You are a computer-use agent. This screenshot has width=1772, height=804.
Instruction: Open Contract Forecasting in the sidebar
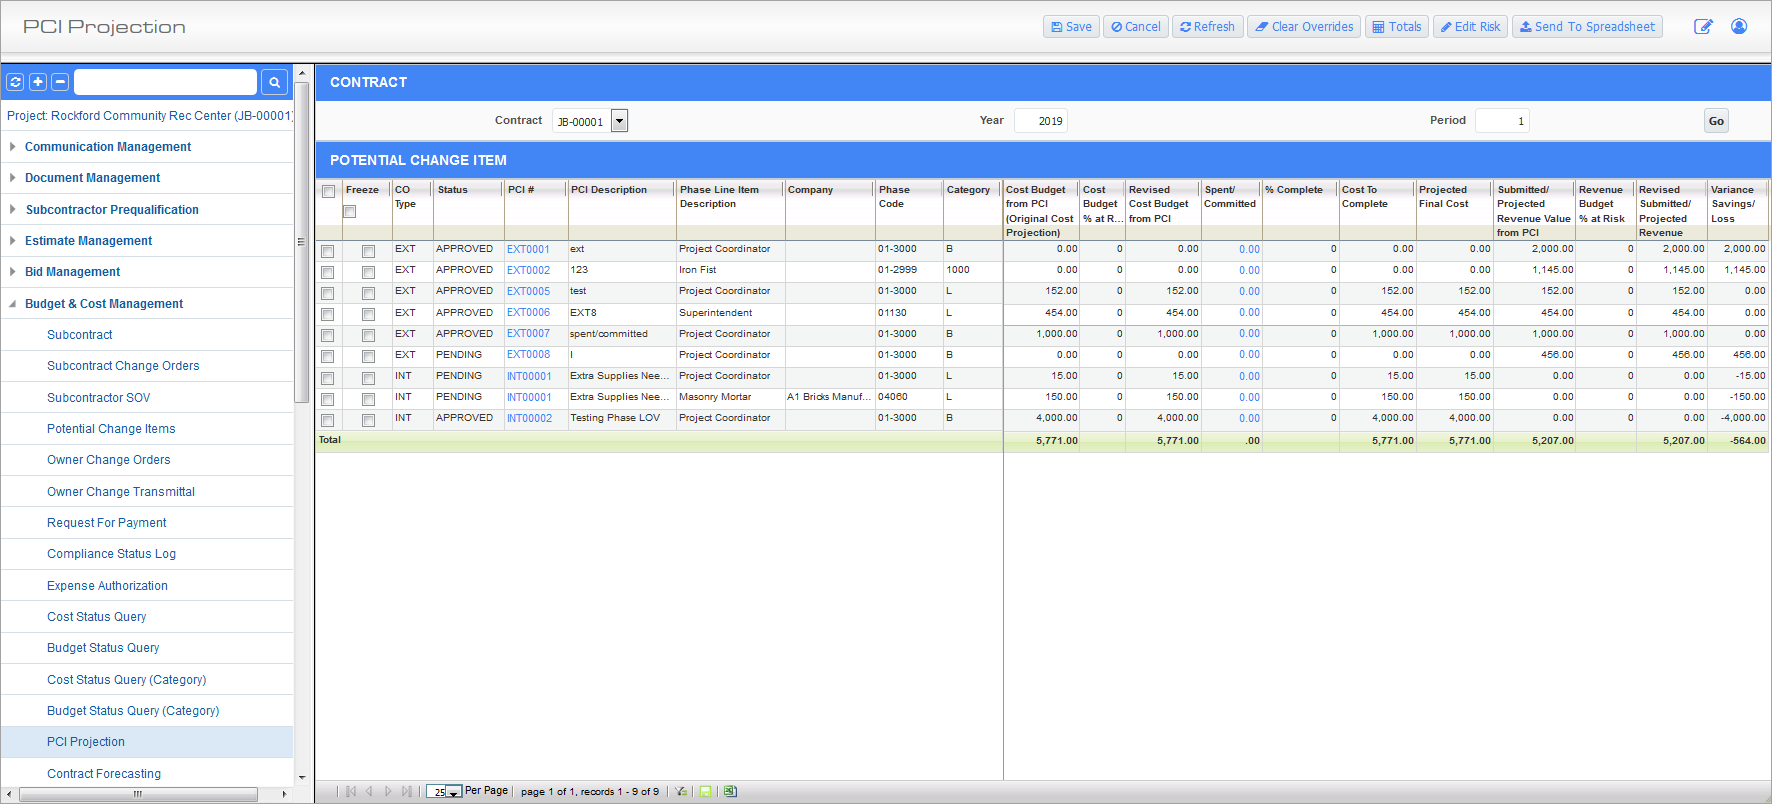[x=104, y=773]
